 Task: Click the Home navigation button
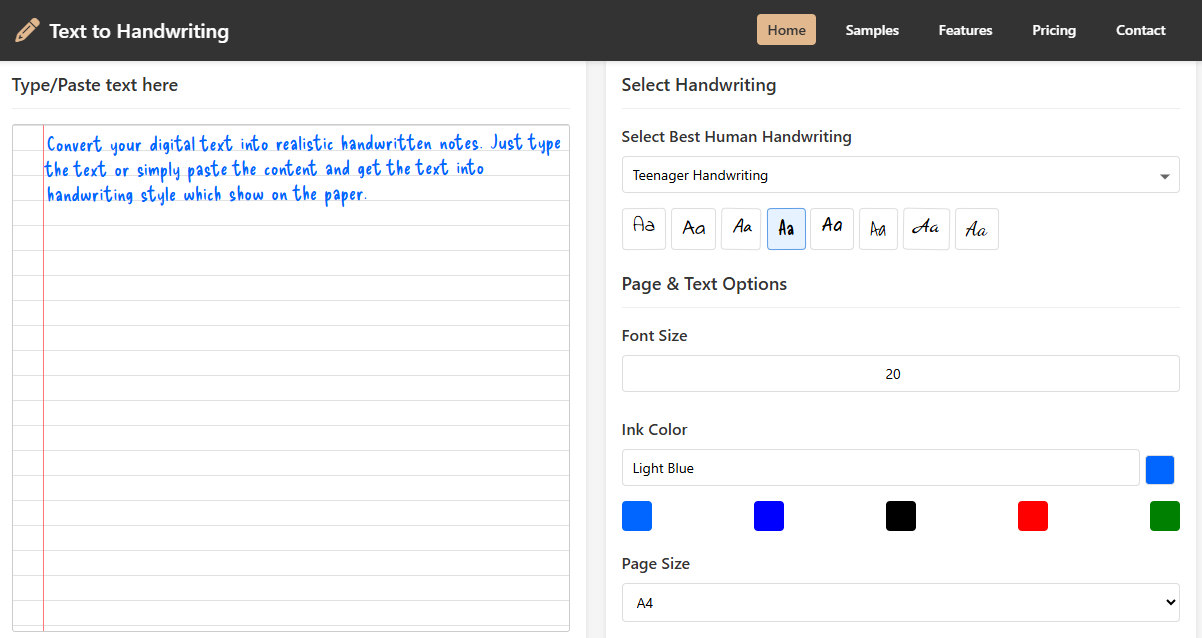point(786,29)
